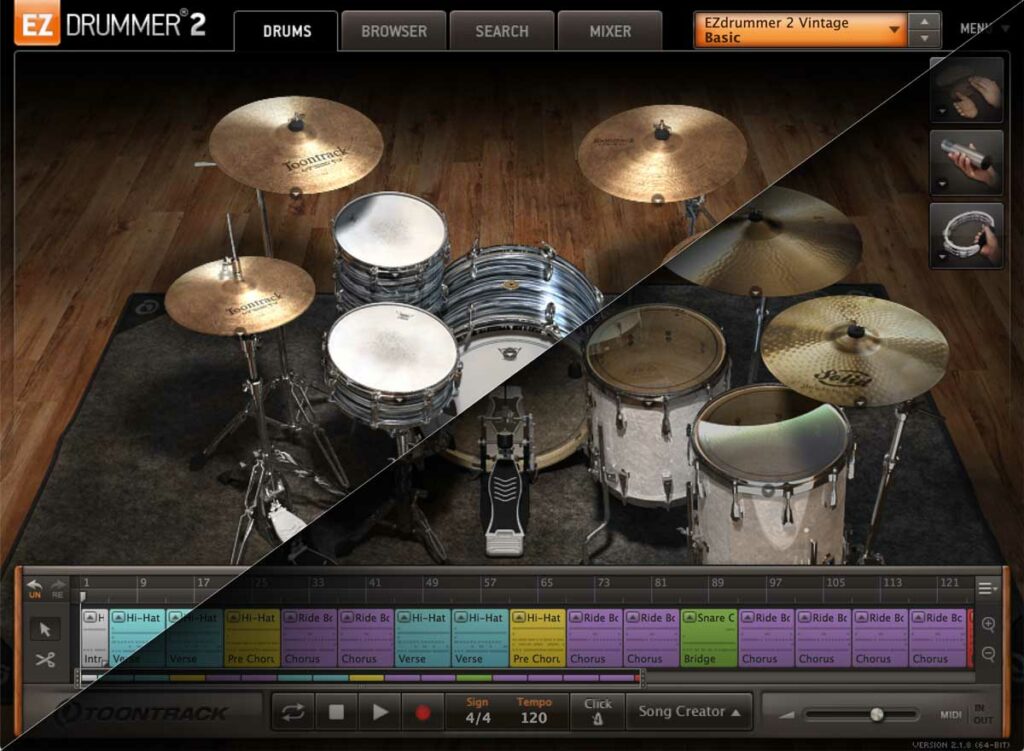This screenshot has width=1024, height=751.
Task: Adjust the master volume slider knob
Action: [x=877, y=714]
